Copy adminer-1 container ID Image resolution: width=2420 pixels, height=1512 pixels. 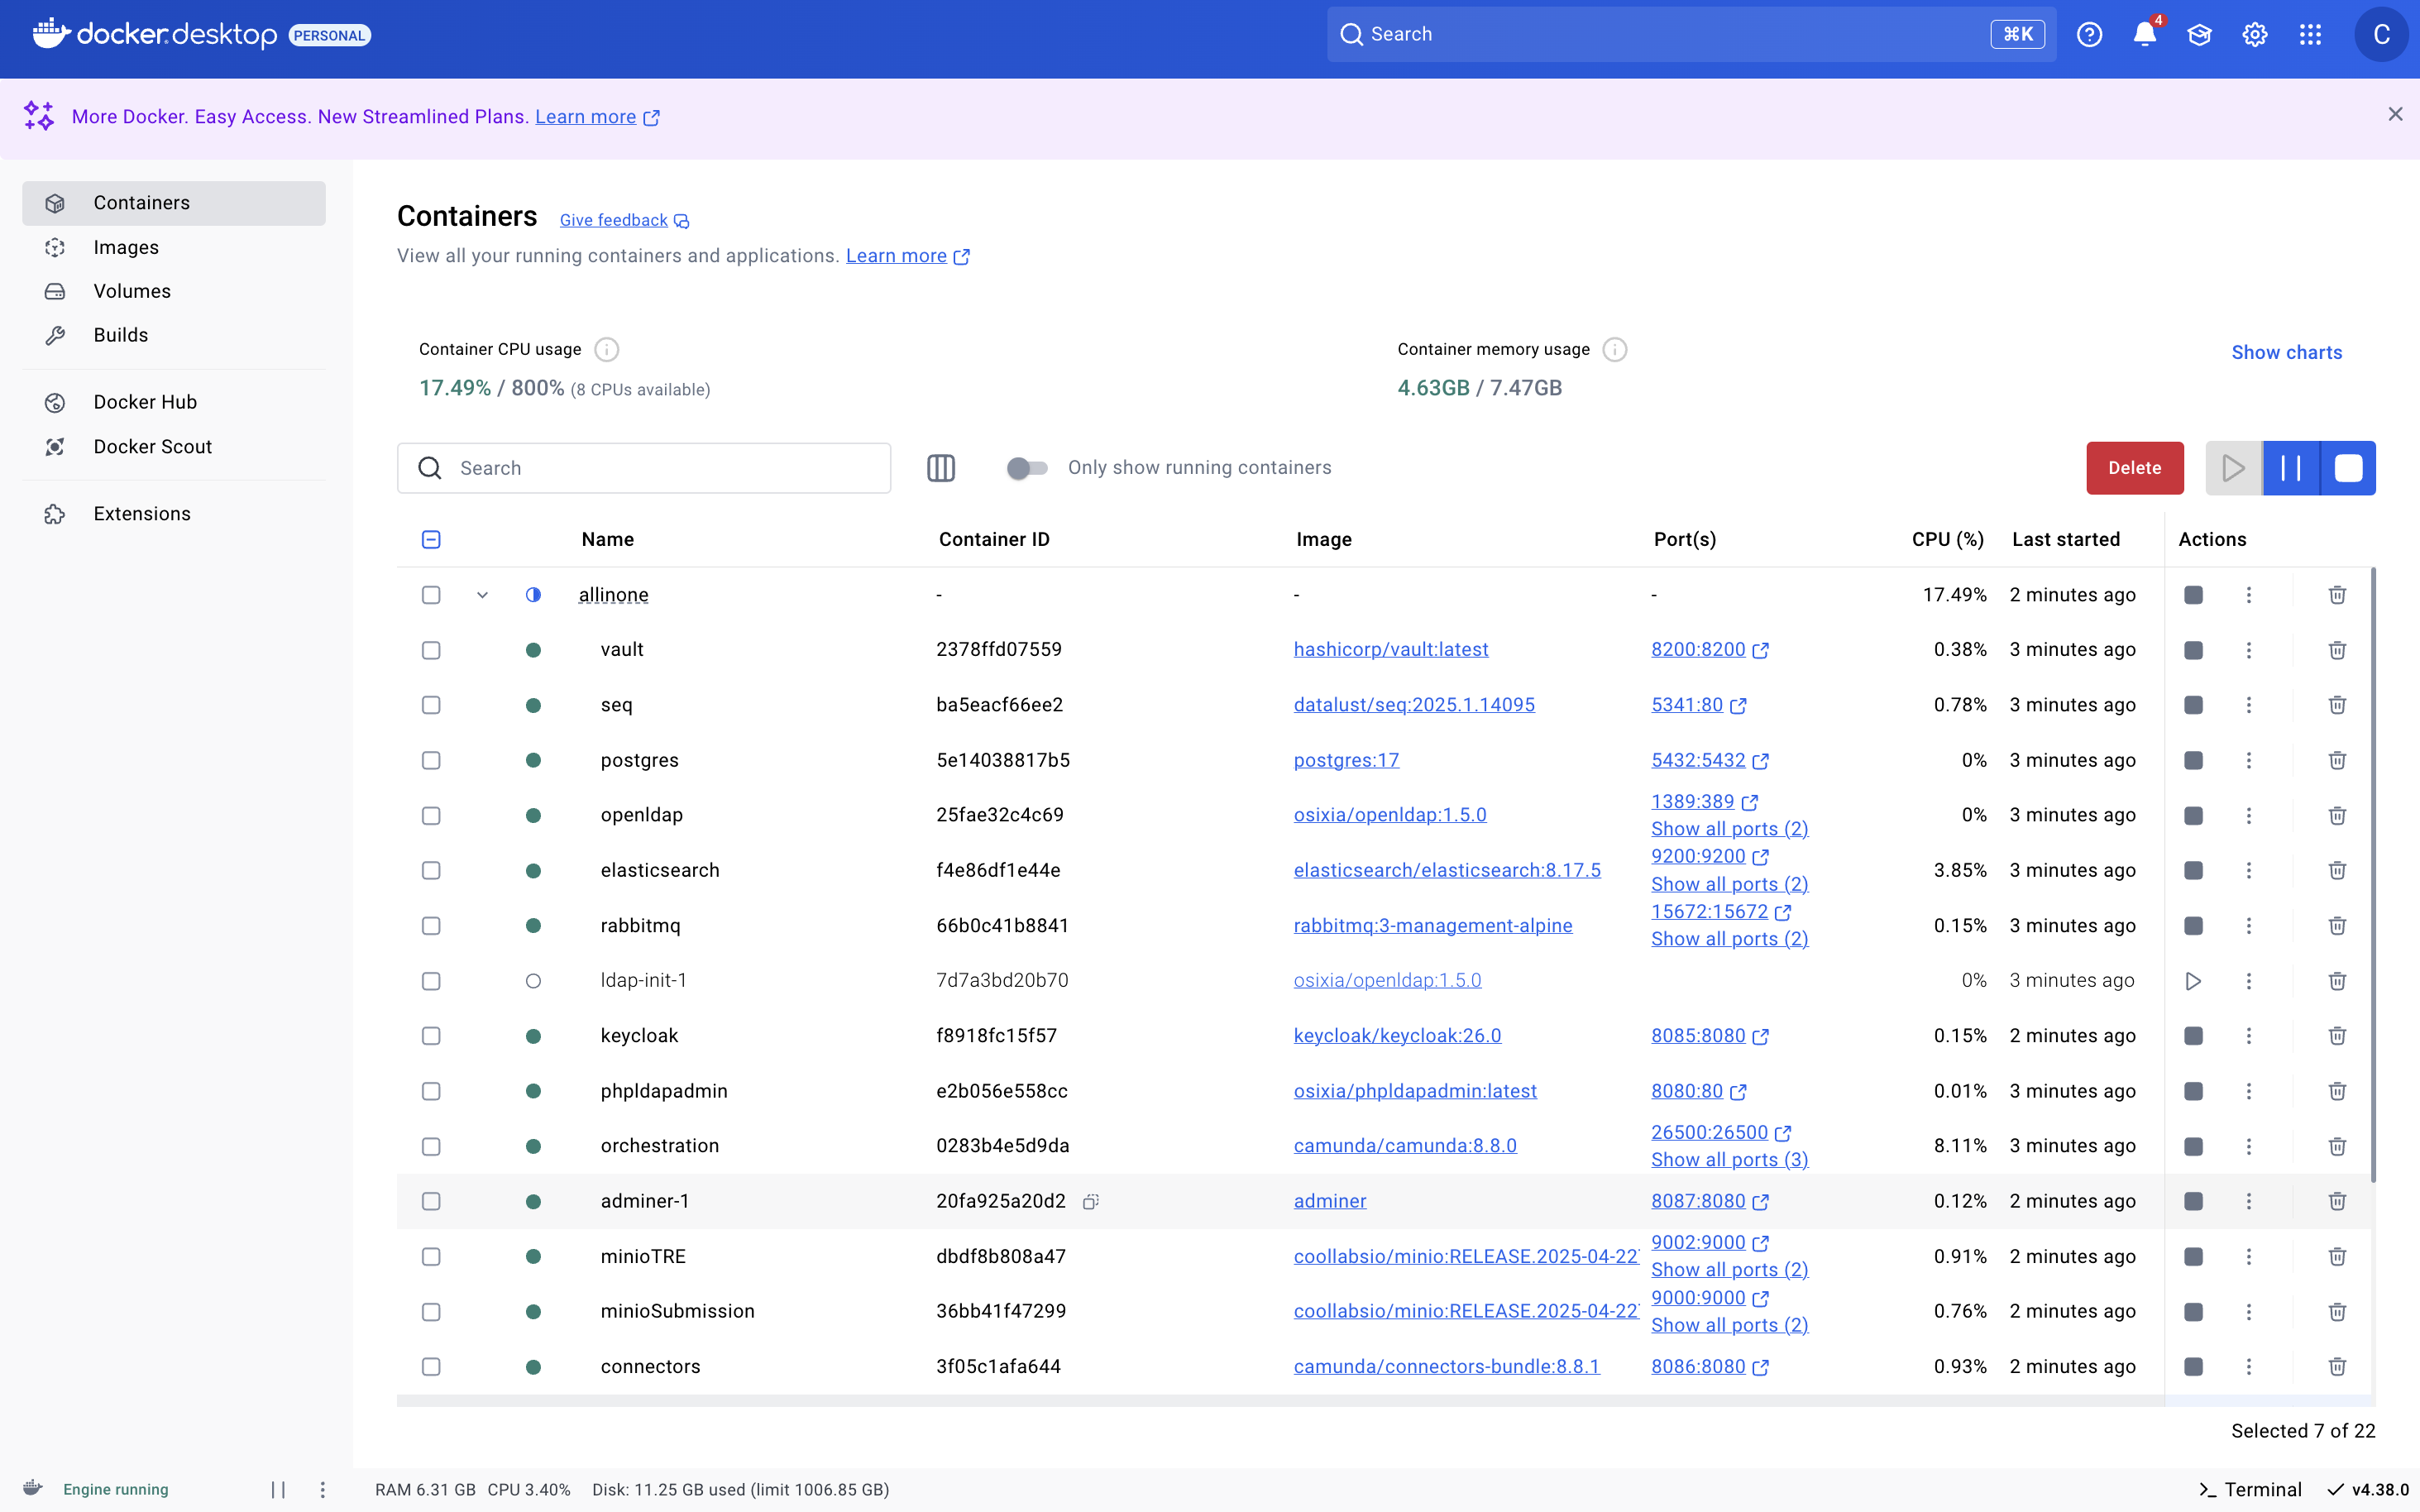pyautogui.click(x=1091, y=1201)
